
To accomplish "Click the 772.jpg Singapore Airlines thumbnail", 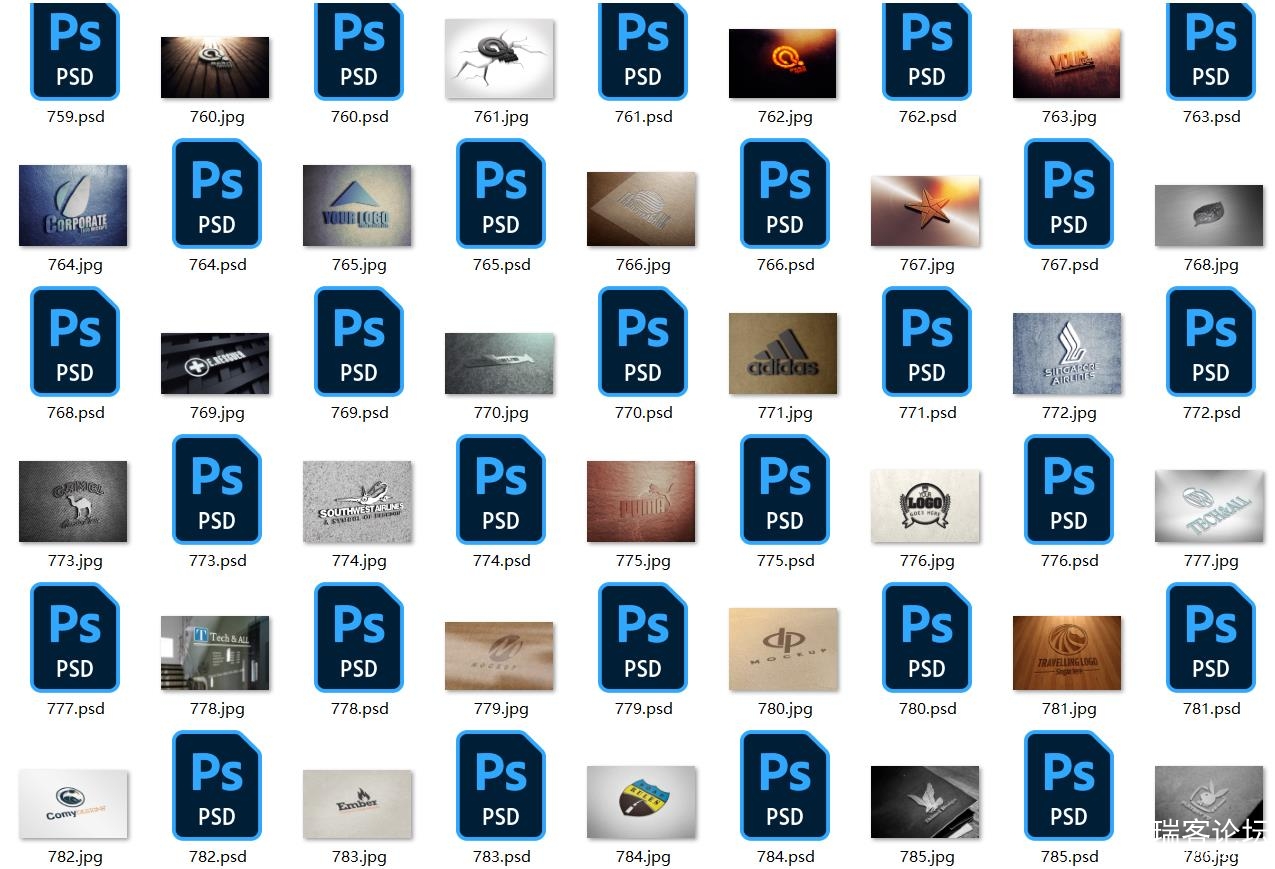I will [x=1067, y=353].
